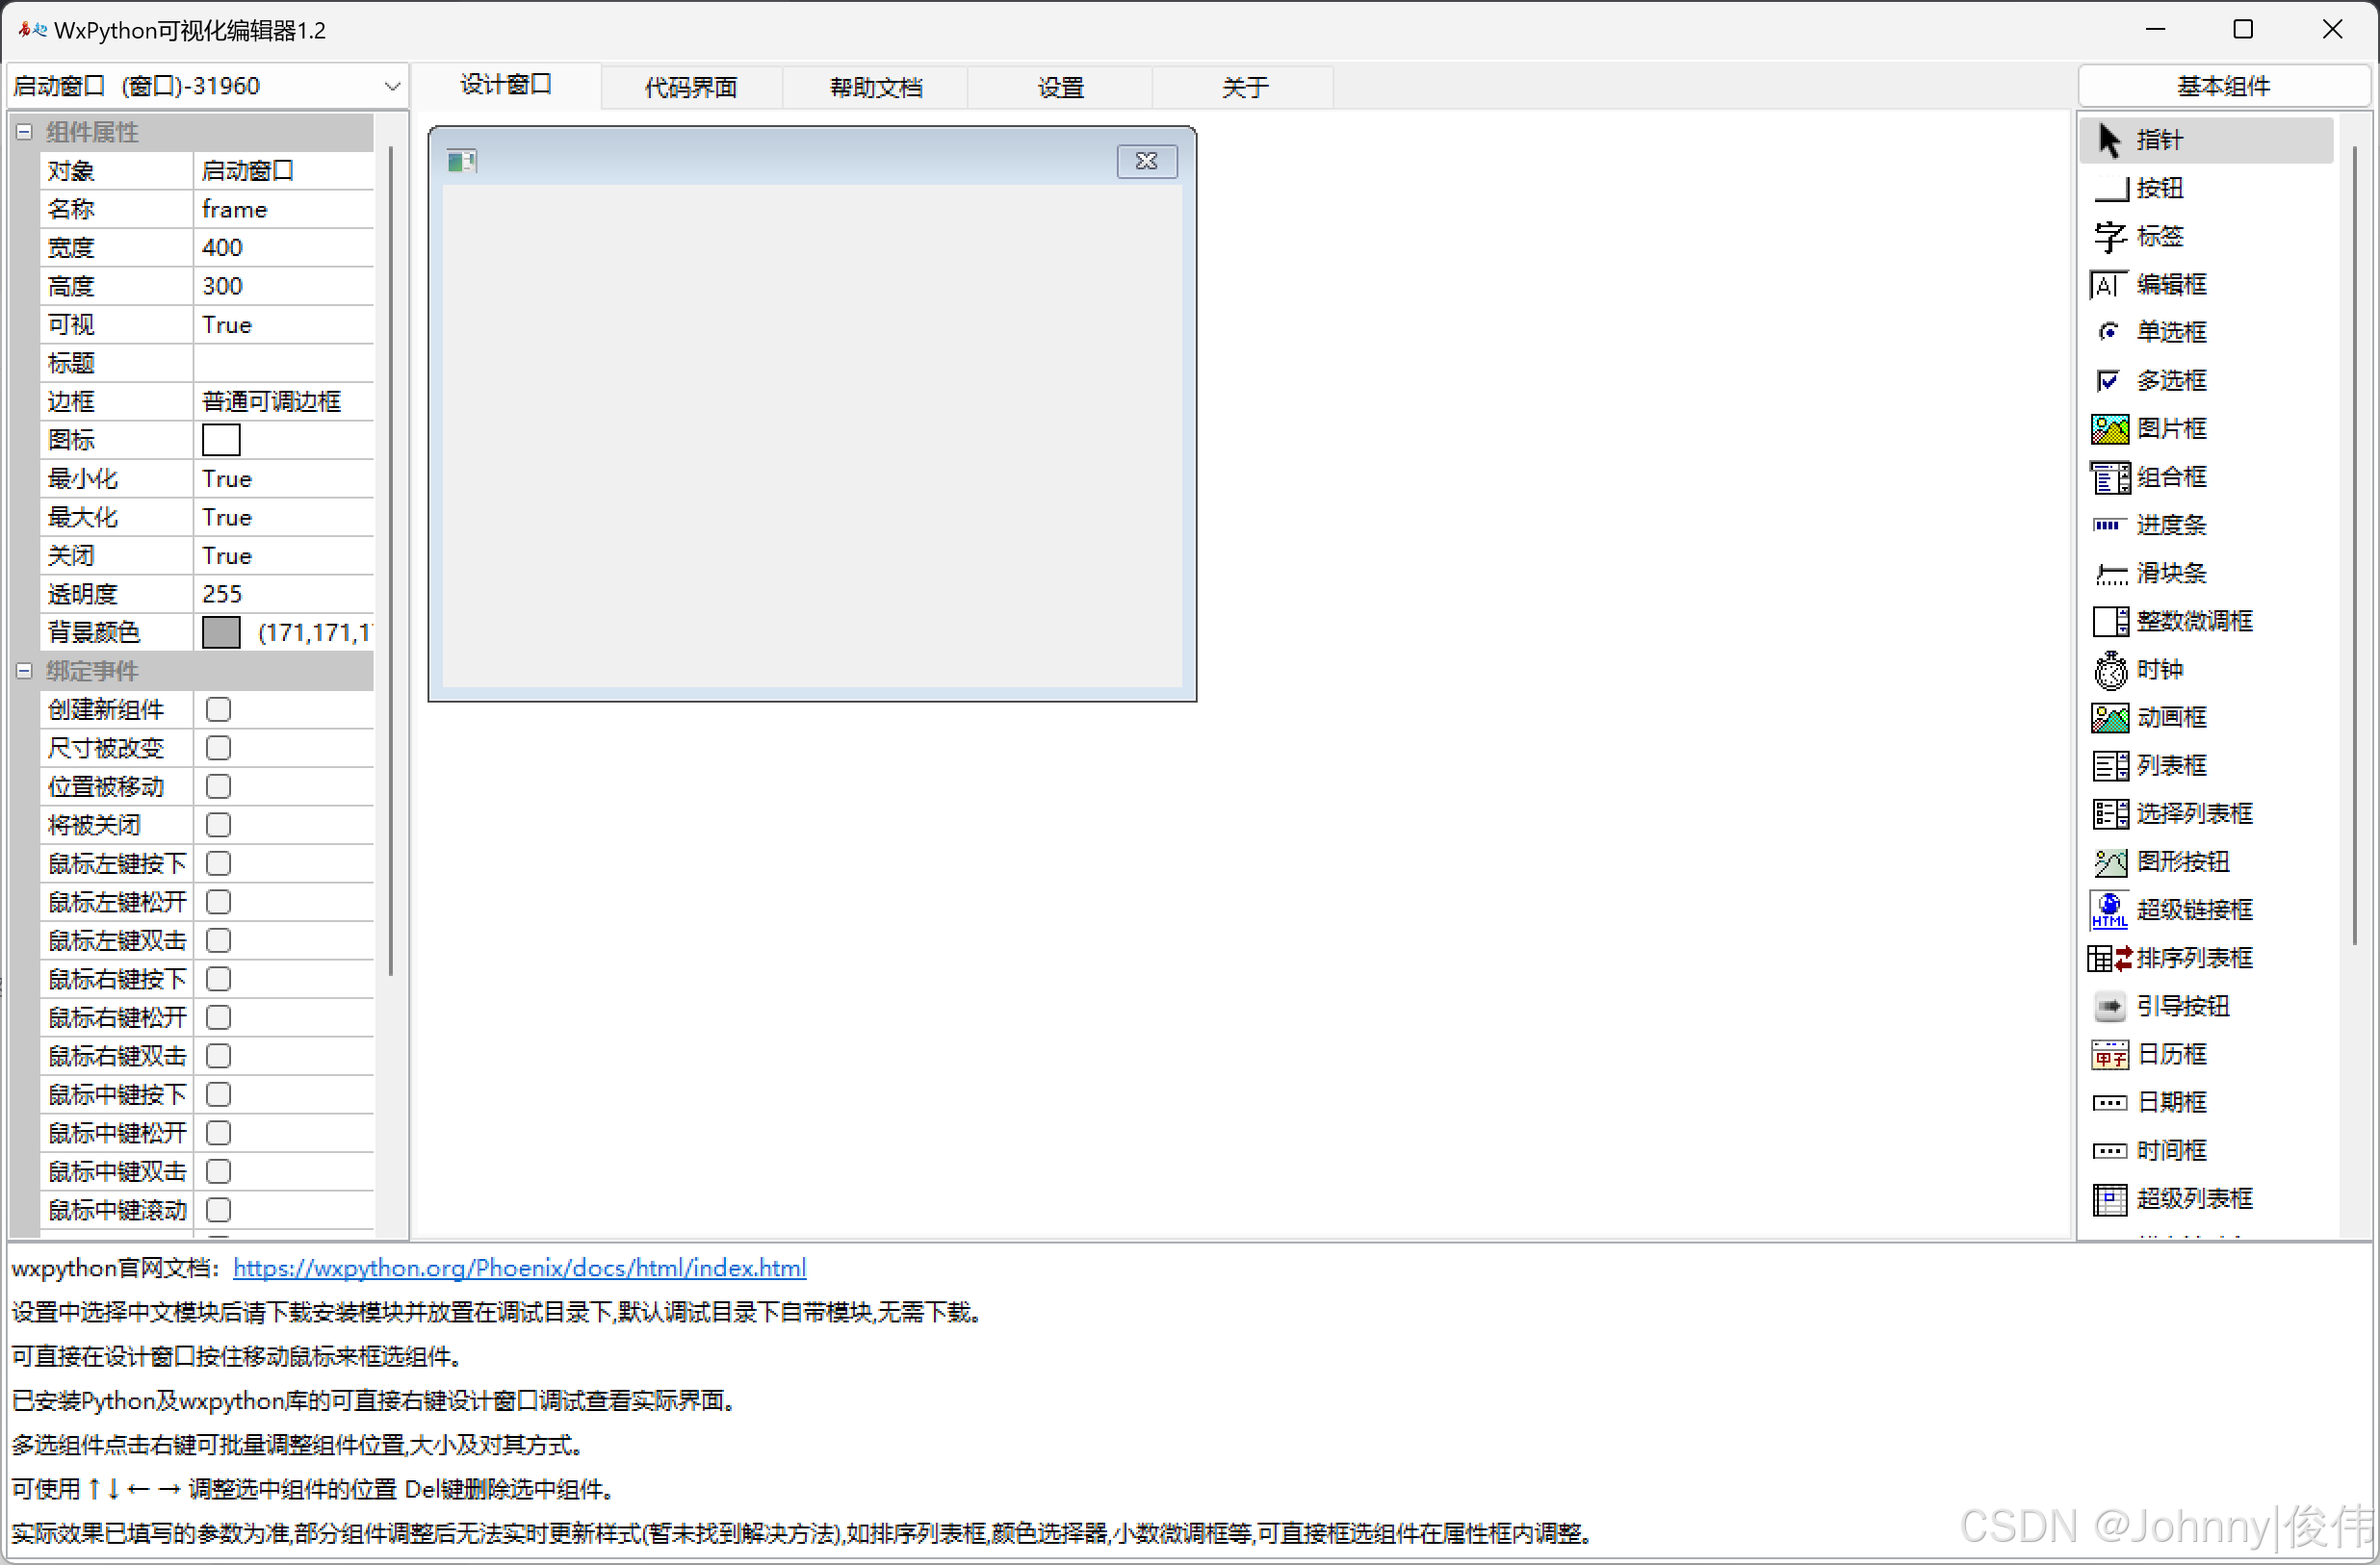Select the 超级链接框 hyperlink component
2380x1565 pixels.
(x=2110, y=910)
